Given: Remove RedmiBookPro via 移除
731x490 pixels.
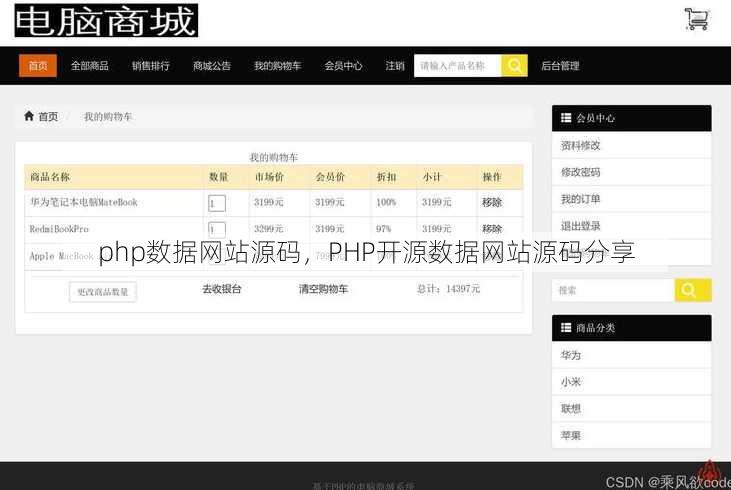Looking at the screenshot, I should coord(492,229).
